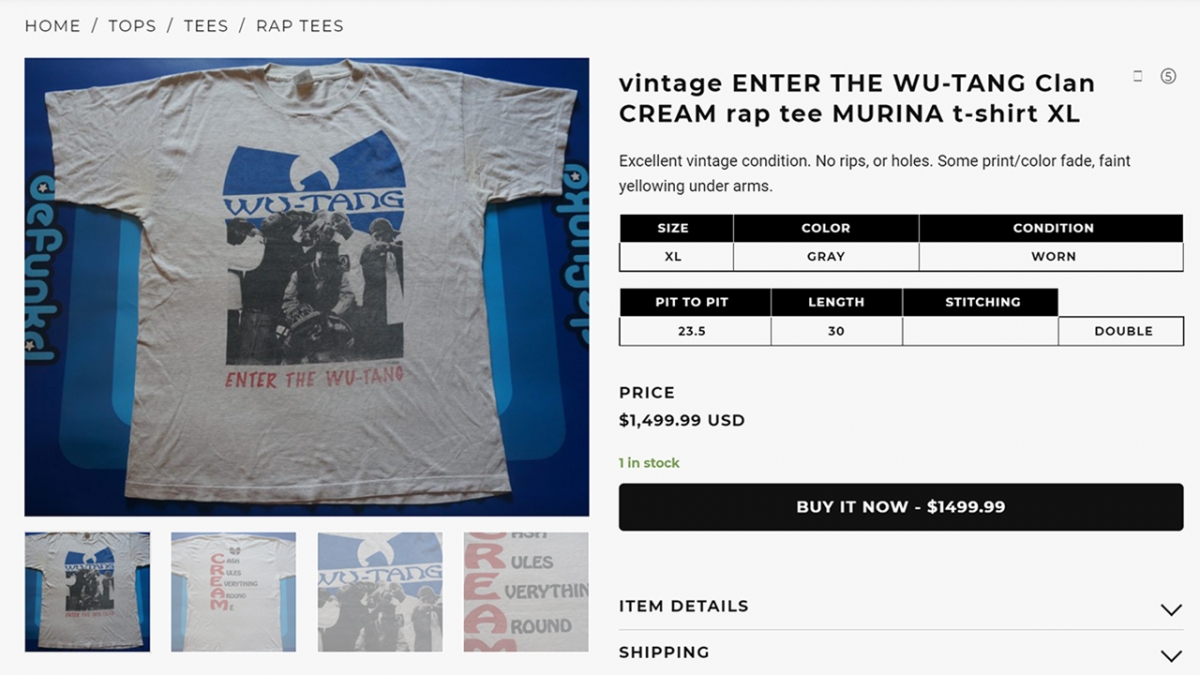Click BUY IT NOW - $1499.99 button
Image resolution: width=1200 pixels, height=675 pixels.
901,507
